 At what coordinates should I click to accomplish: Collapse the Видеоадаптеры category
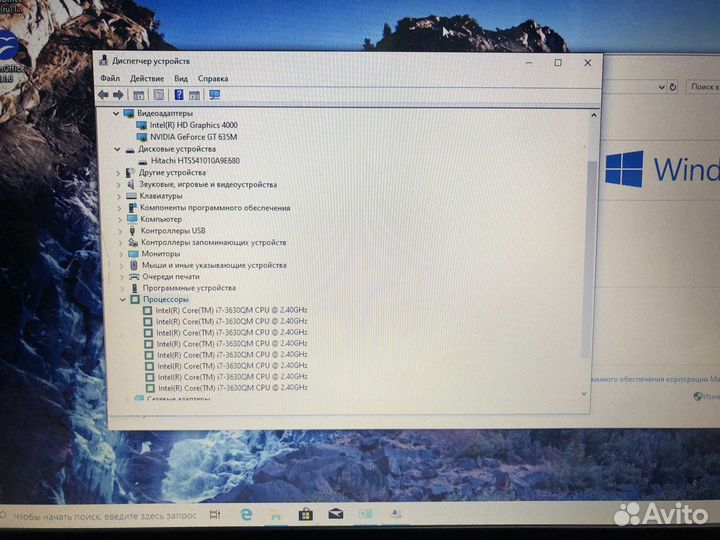[x=116, y=113]
